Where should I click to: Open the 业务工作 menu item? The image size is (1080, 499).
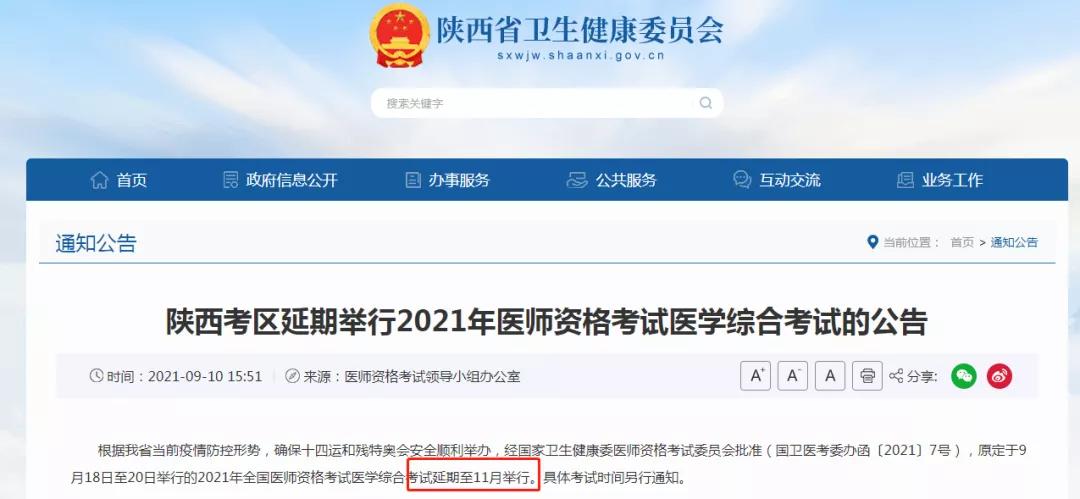[x=939, y=181]
